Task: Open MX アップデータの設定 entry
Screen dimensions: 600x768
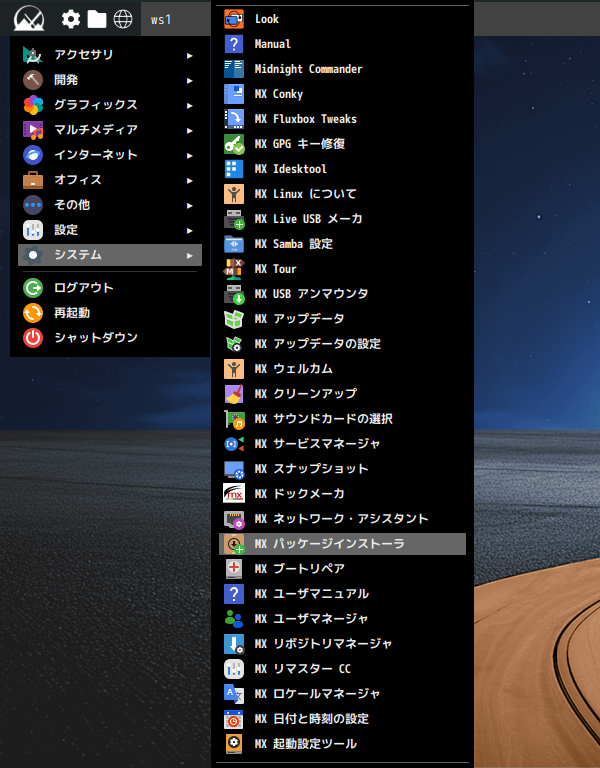Action: click(342, 344)
